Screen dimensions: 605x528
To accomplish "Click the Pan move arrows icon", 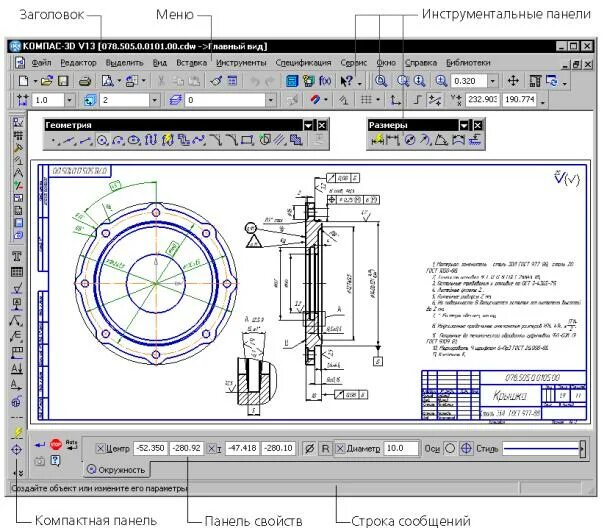I will (x=513, y=81).
